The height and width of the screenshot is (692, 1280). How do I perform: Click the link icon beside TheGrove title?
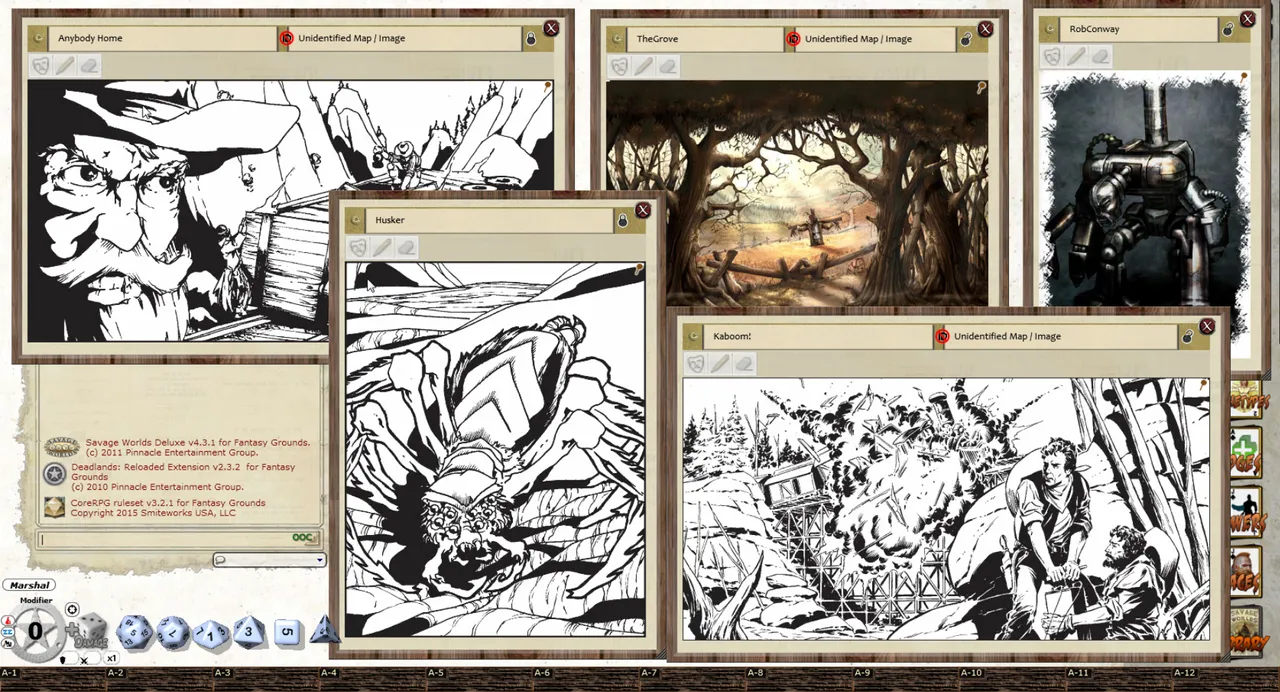tap(618, 38)
